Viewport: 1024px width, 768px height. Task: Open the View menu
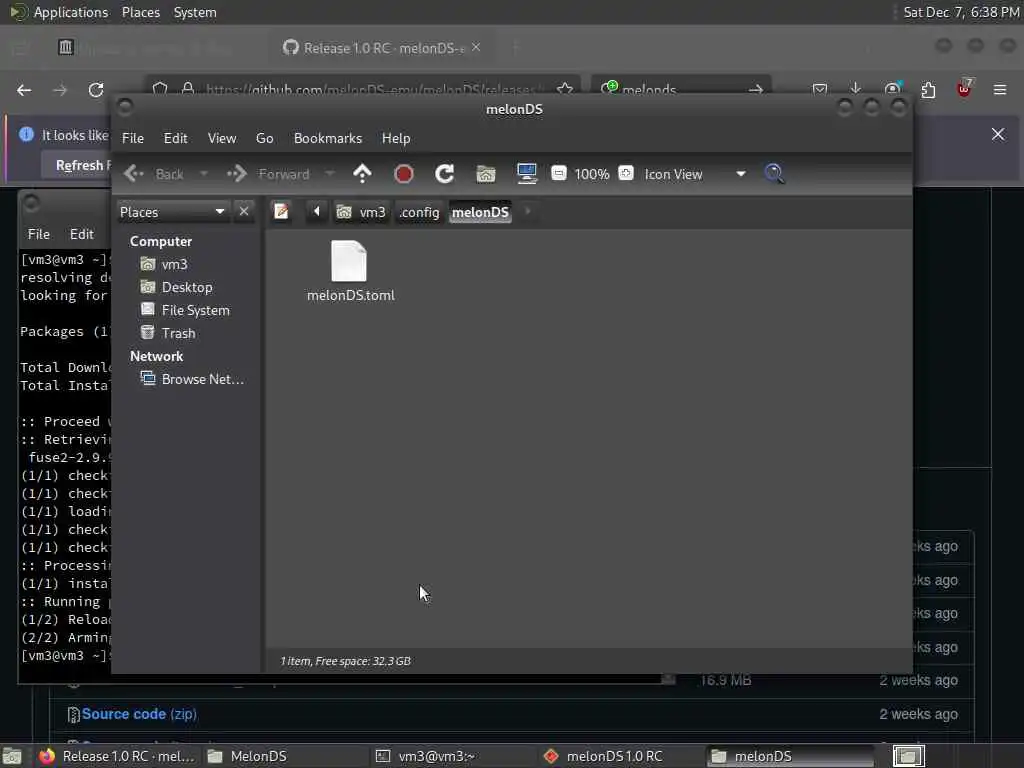(222, 138)
